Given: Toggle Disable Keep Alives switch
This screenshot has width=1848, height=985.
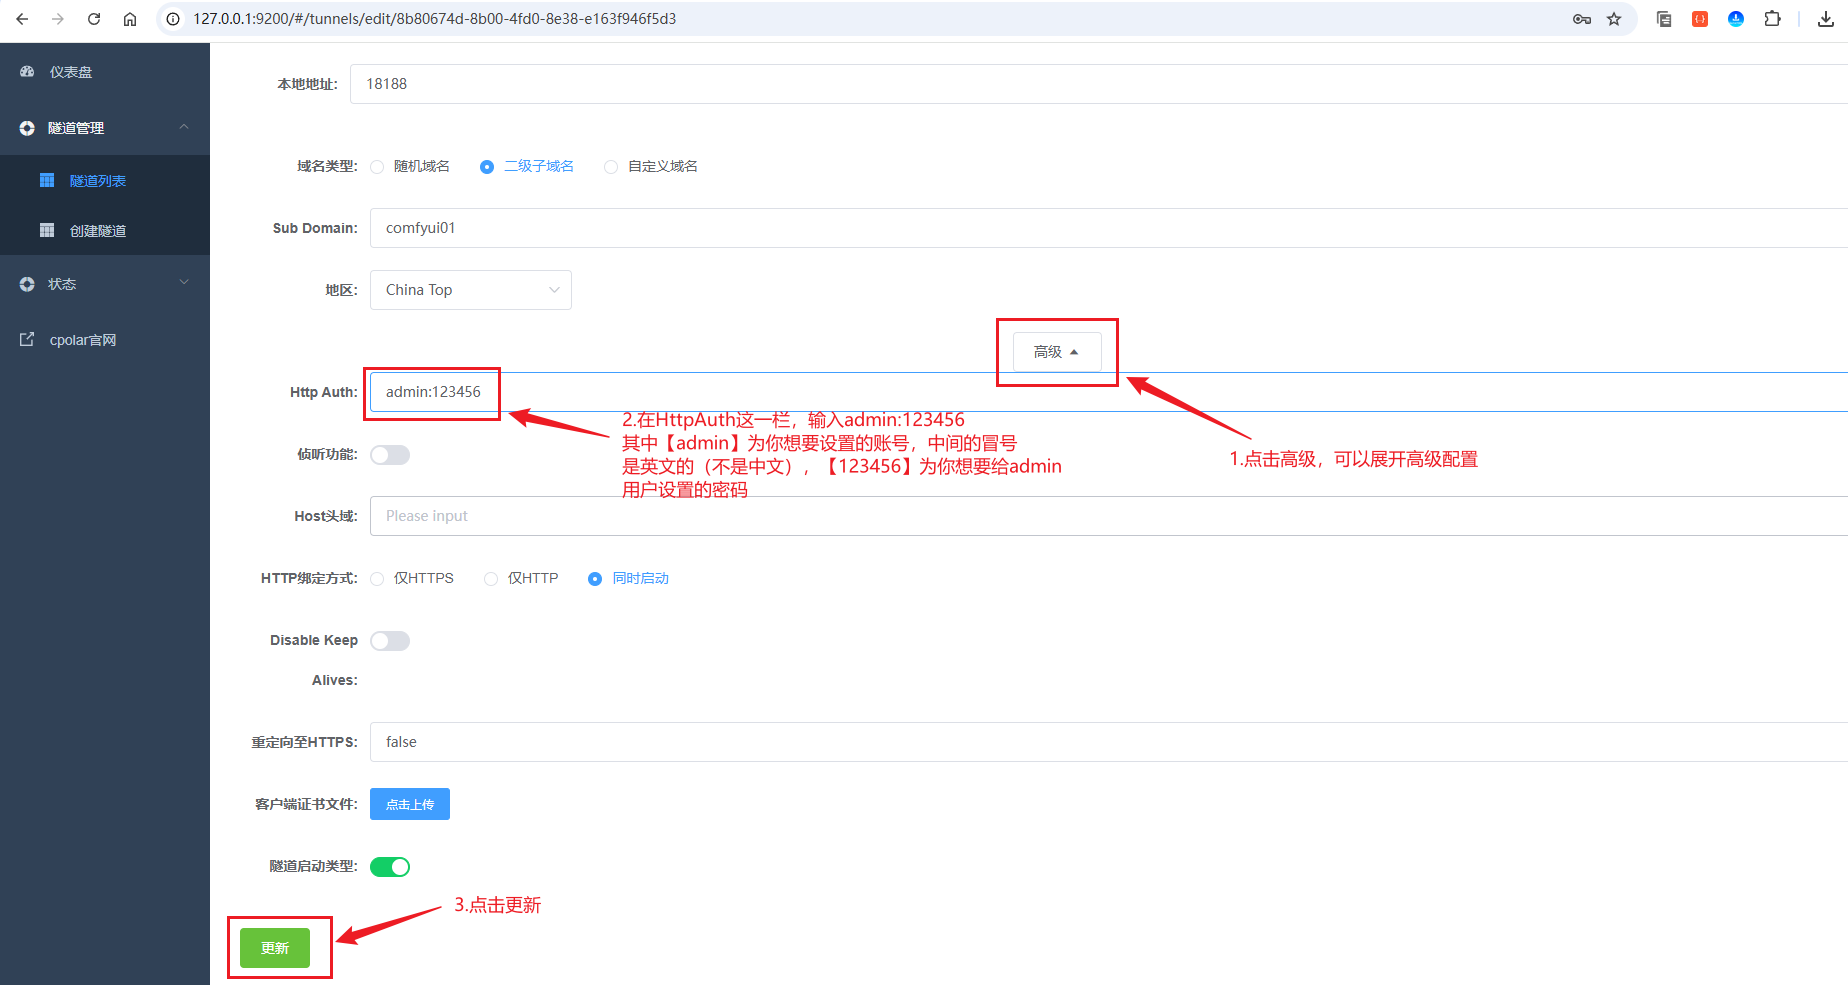Looking at the screenshot, I should tap(390, 641).
